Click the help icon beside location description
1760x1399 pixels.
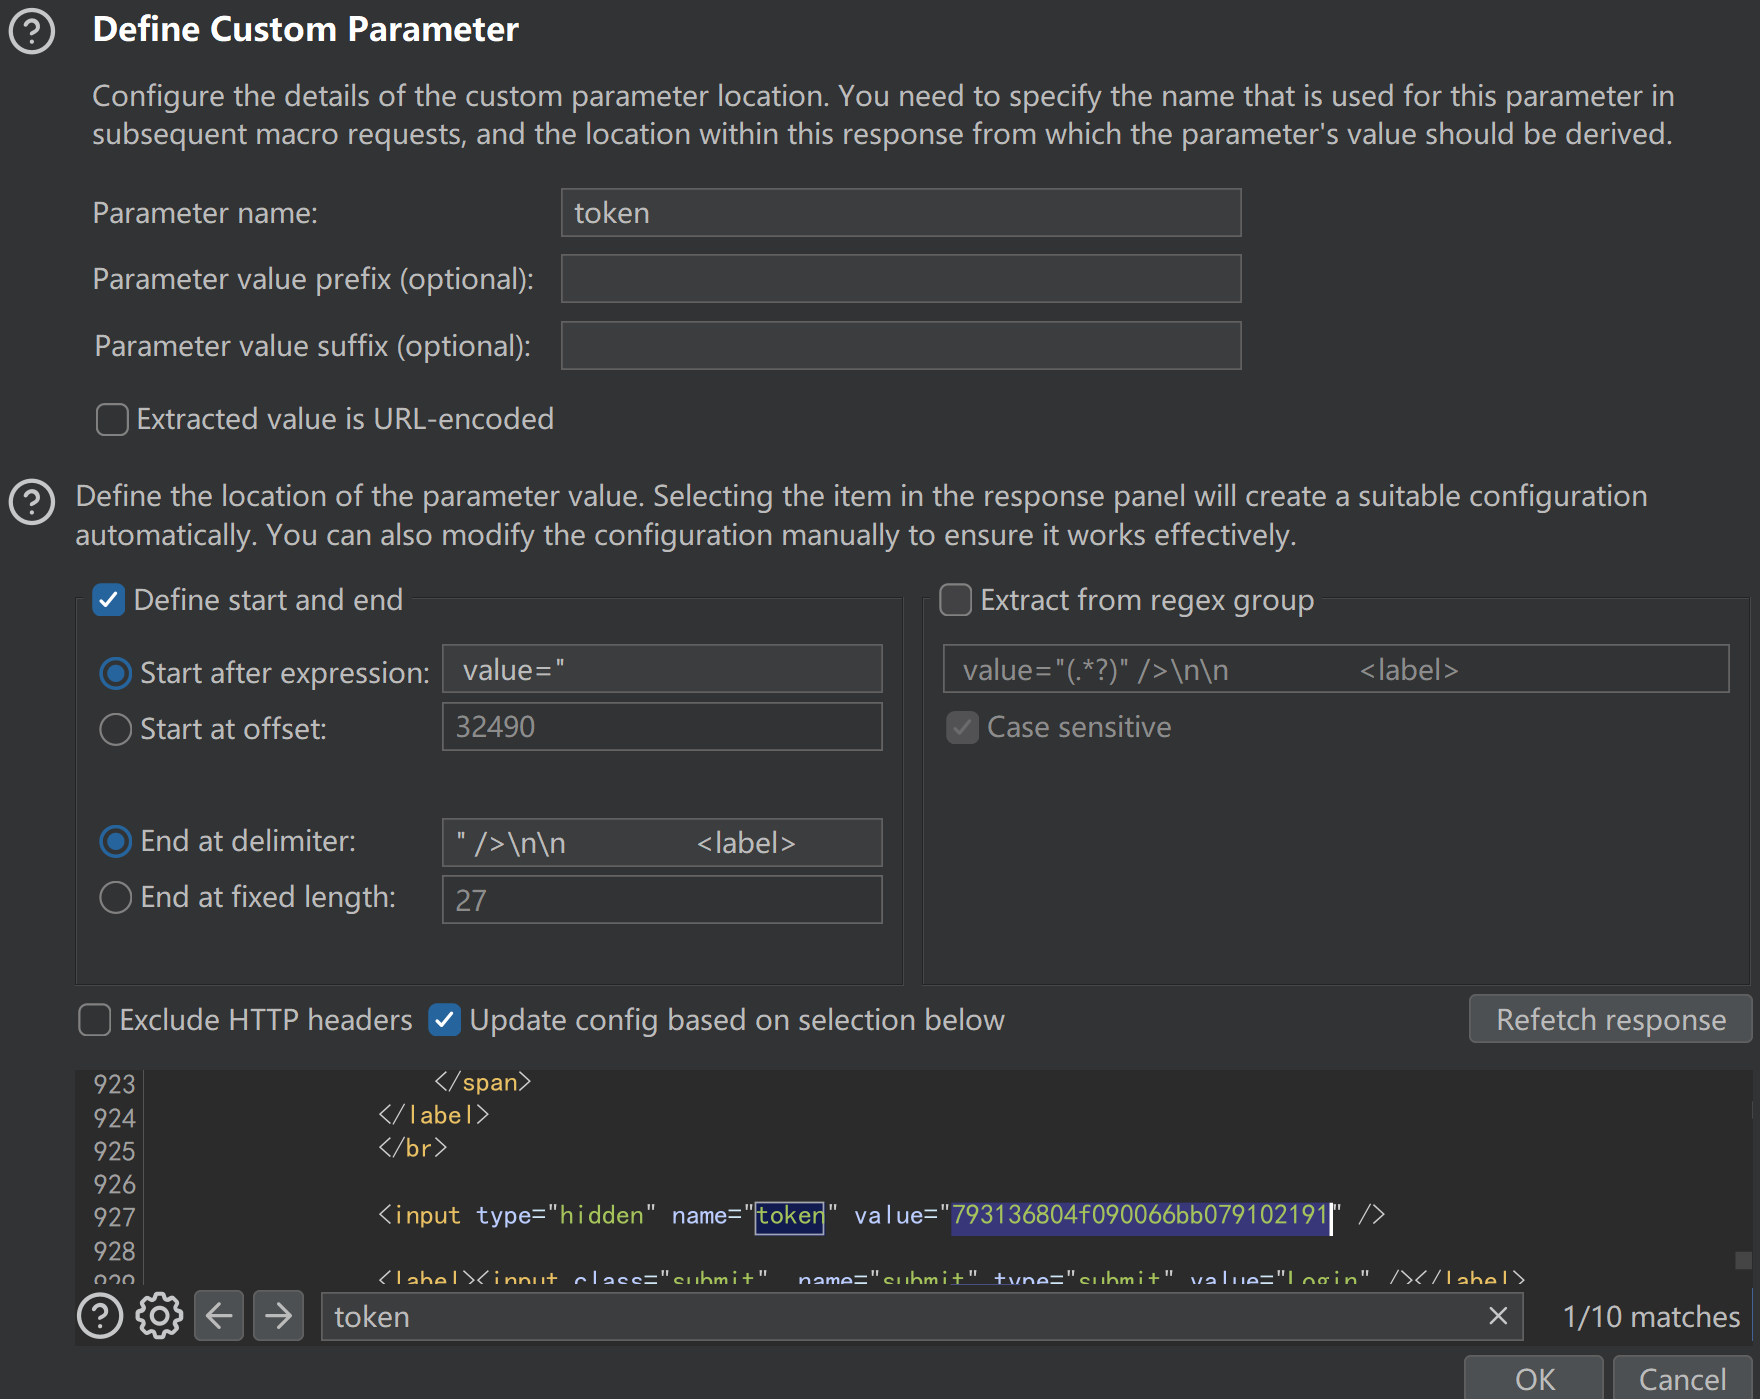(x=31, y=502)
